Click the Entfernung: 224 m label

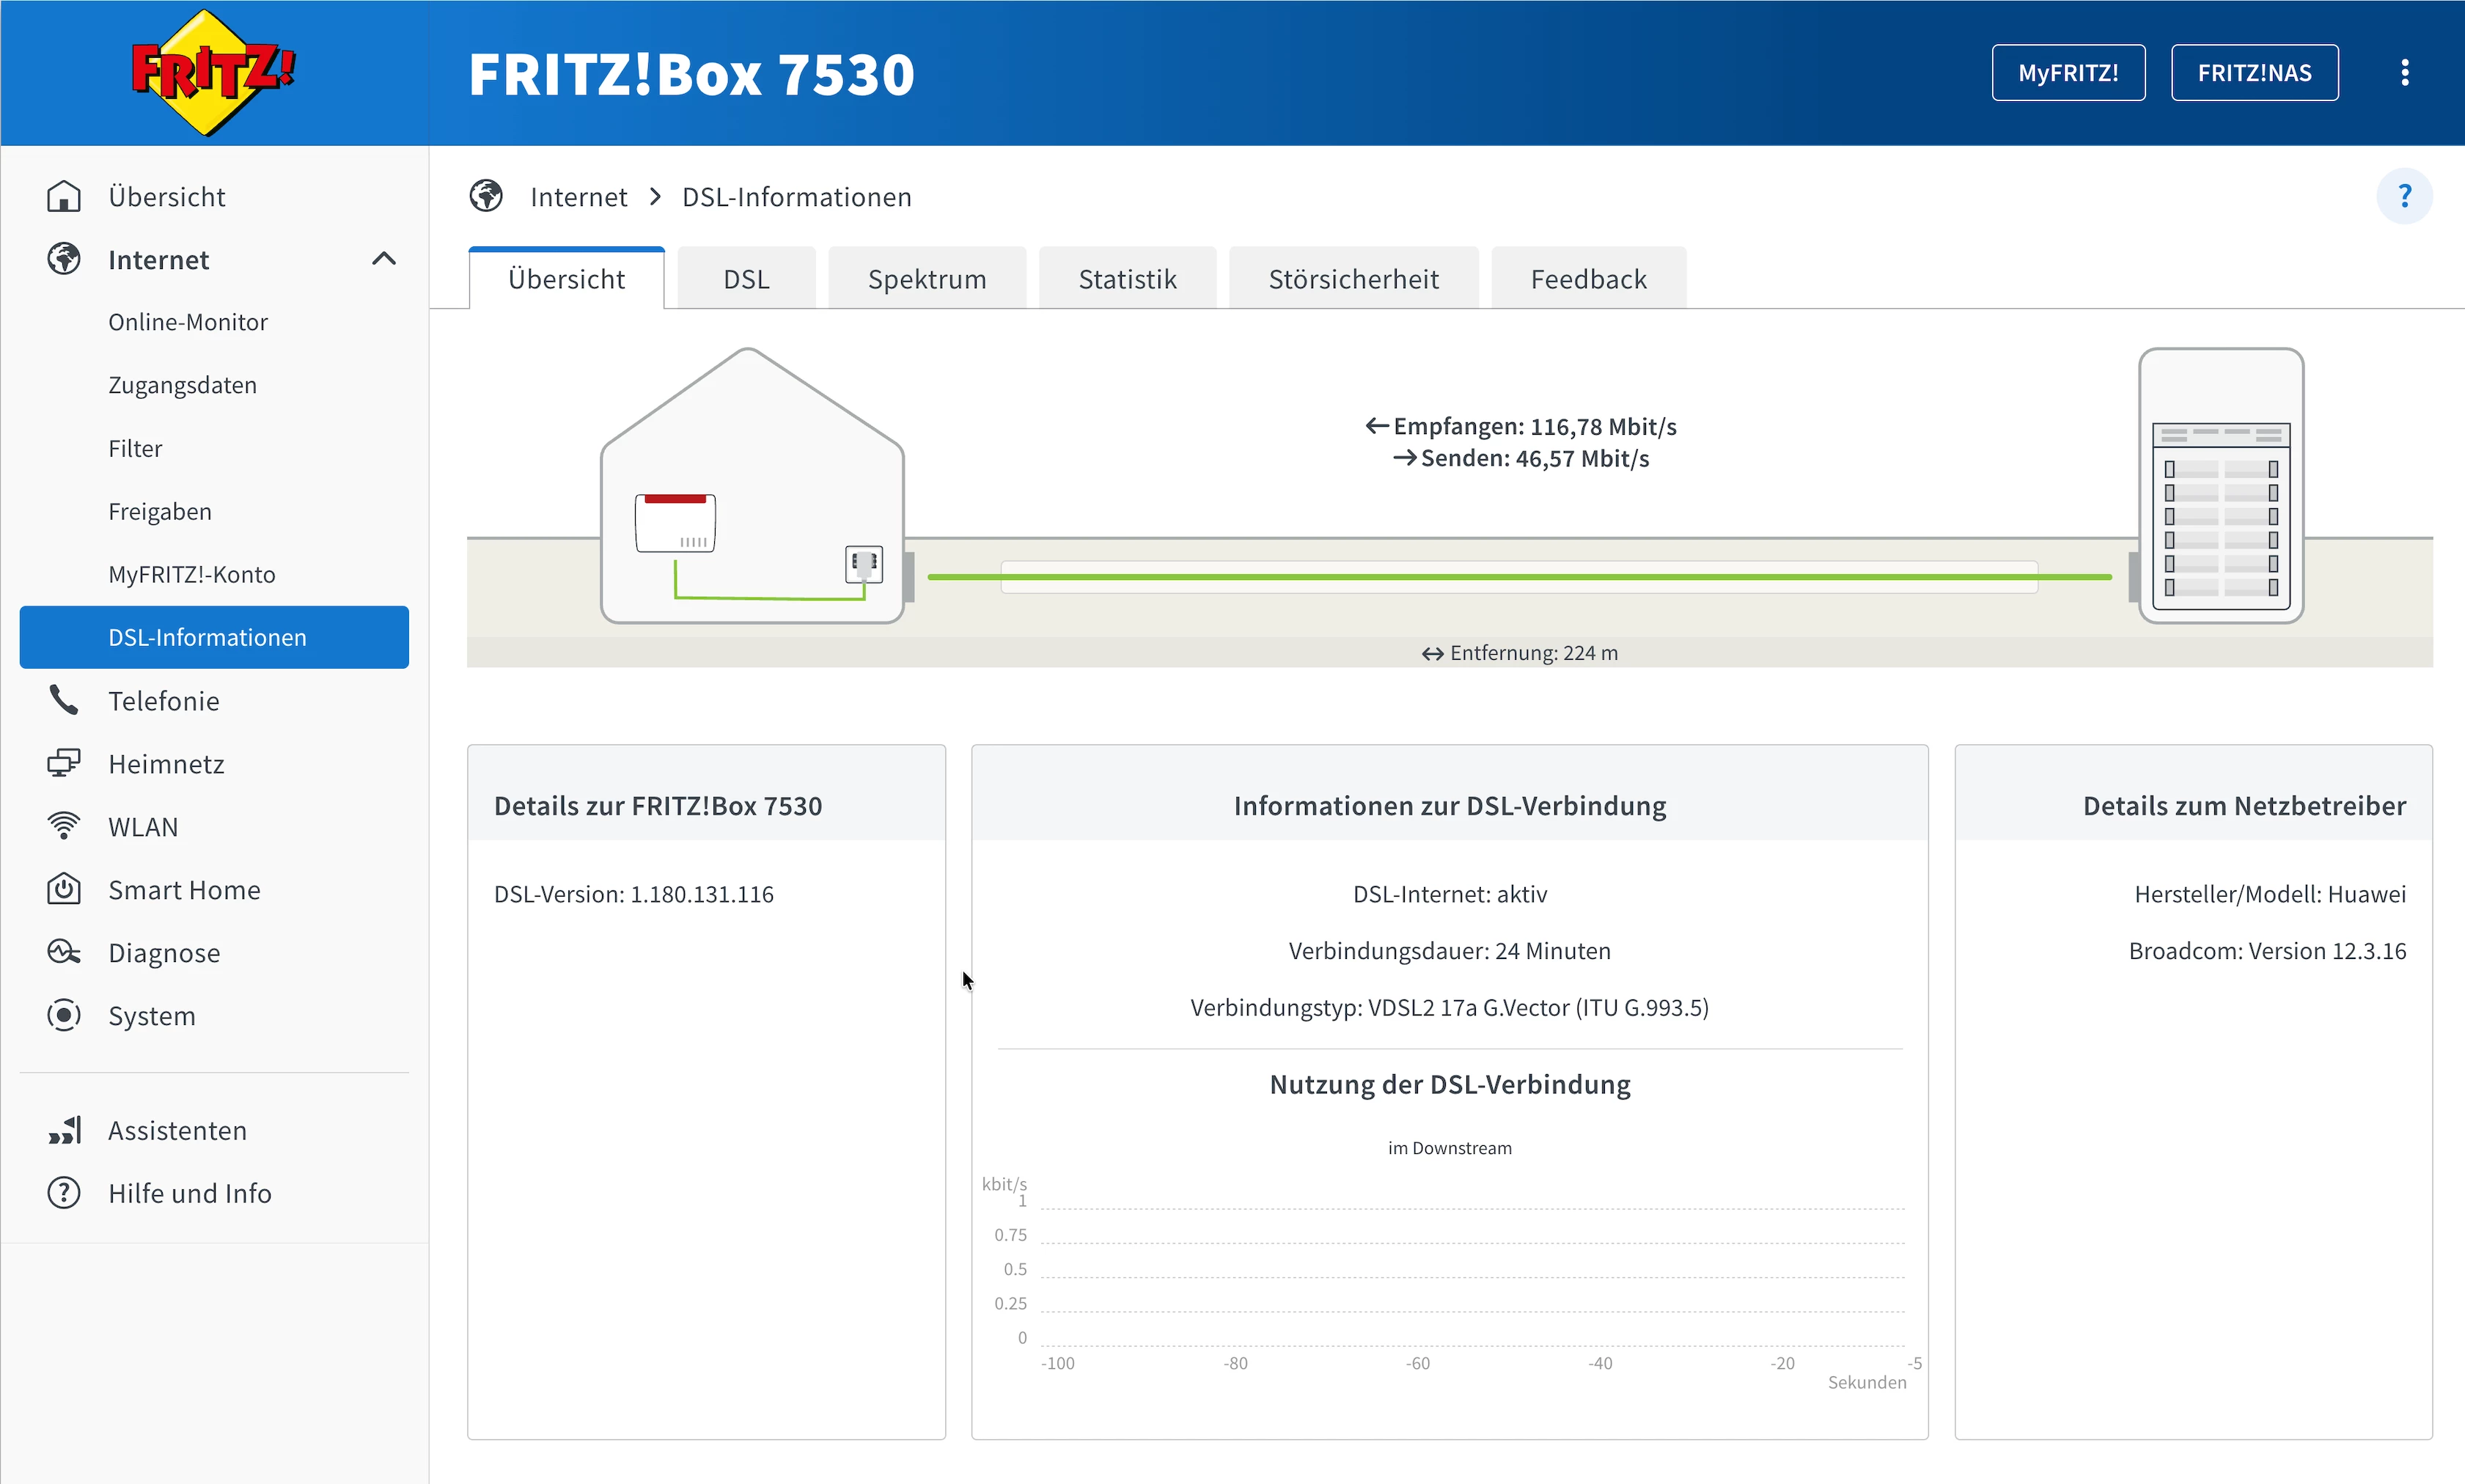point(1520,653)
